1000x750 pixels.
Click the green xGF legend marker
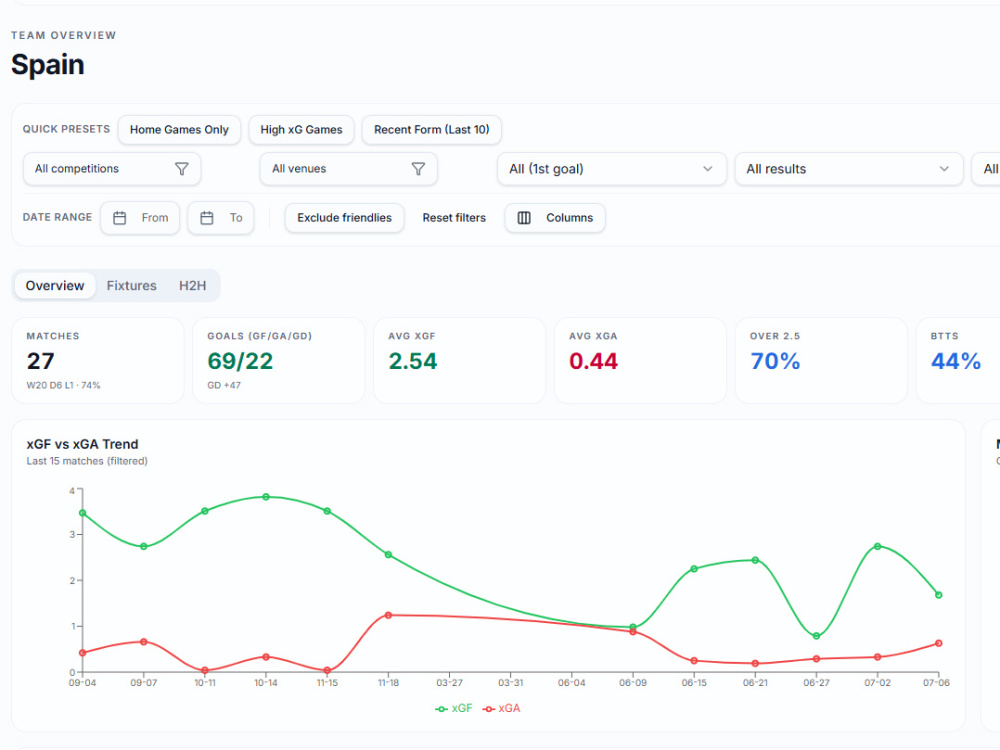[441, 709]
